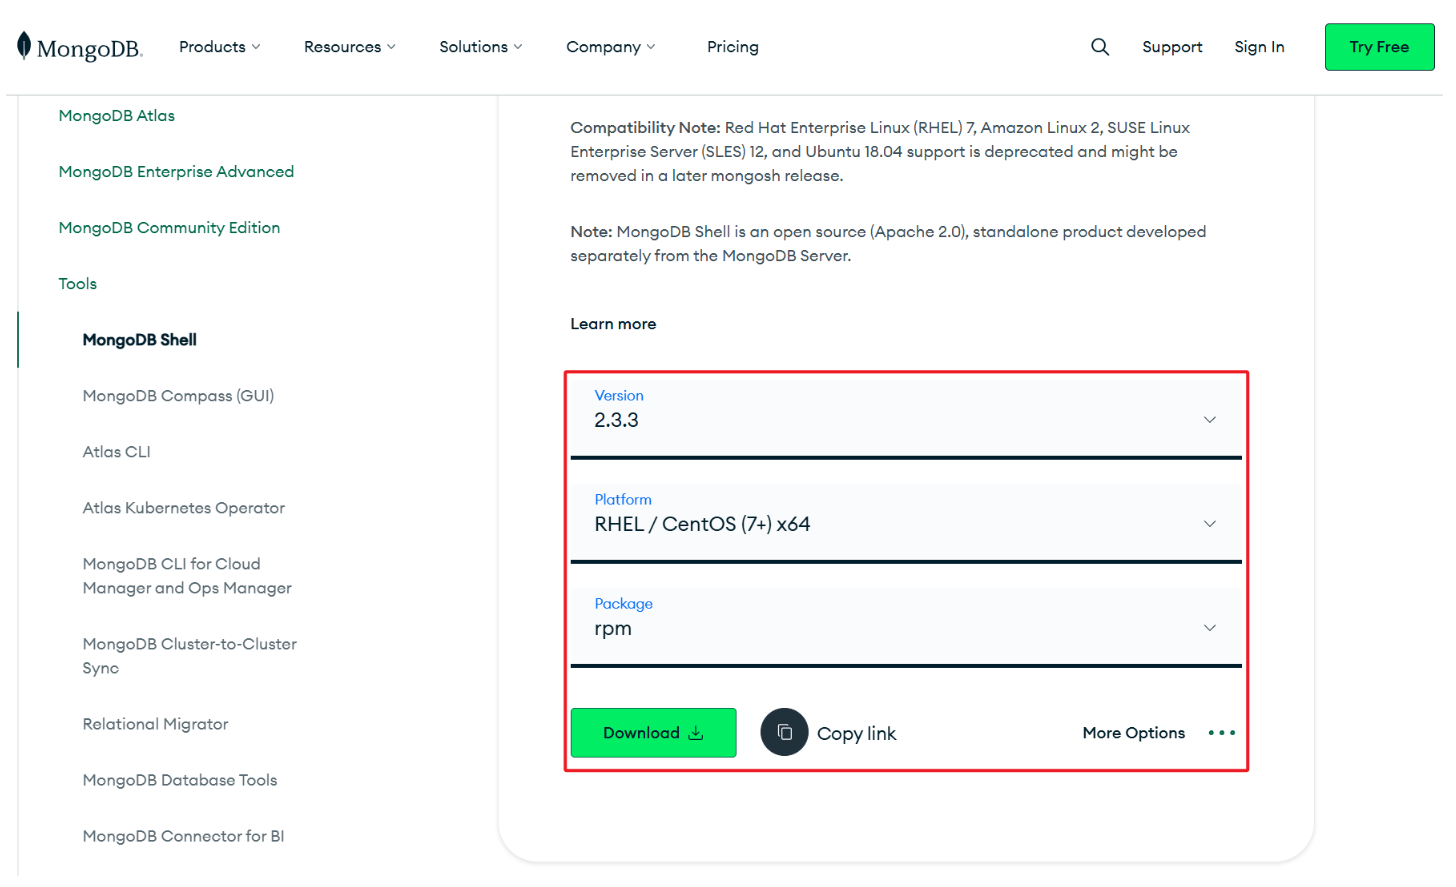Click the Note about MongoDB Shell open source
This screenshot has width=1456, height=887.
pyautogui.click(x=888, y=244)
